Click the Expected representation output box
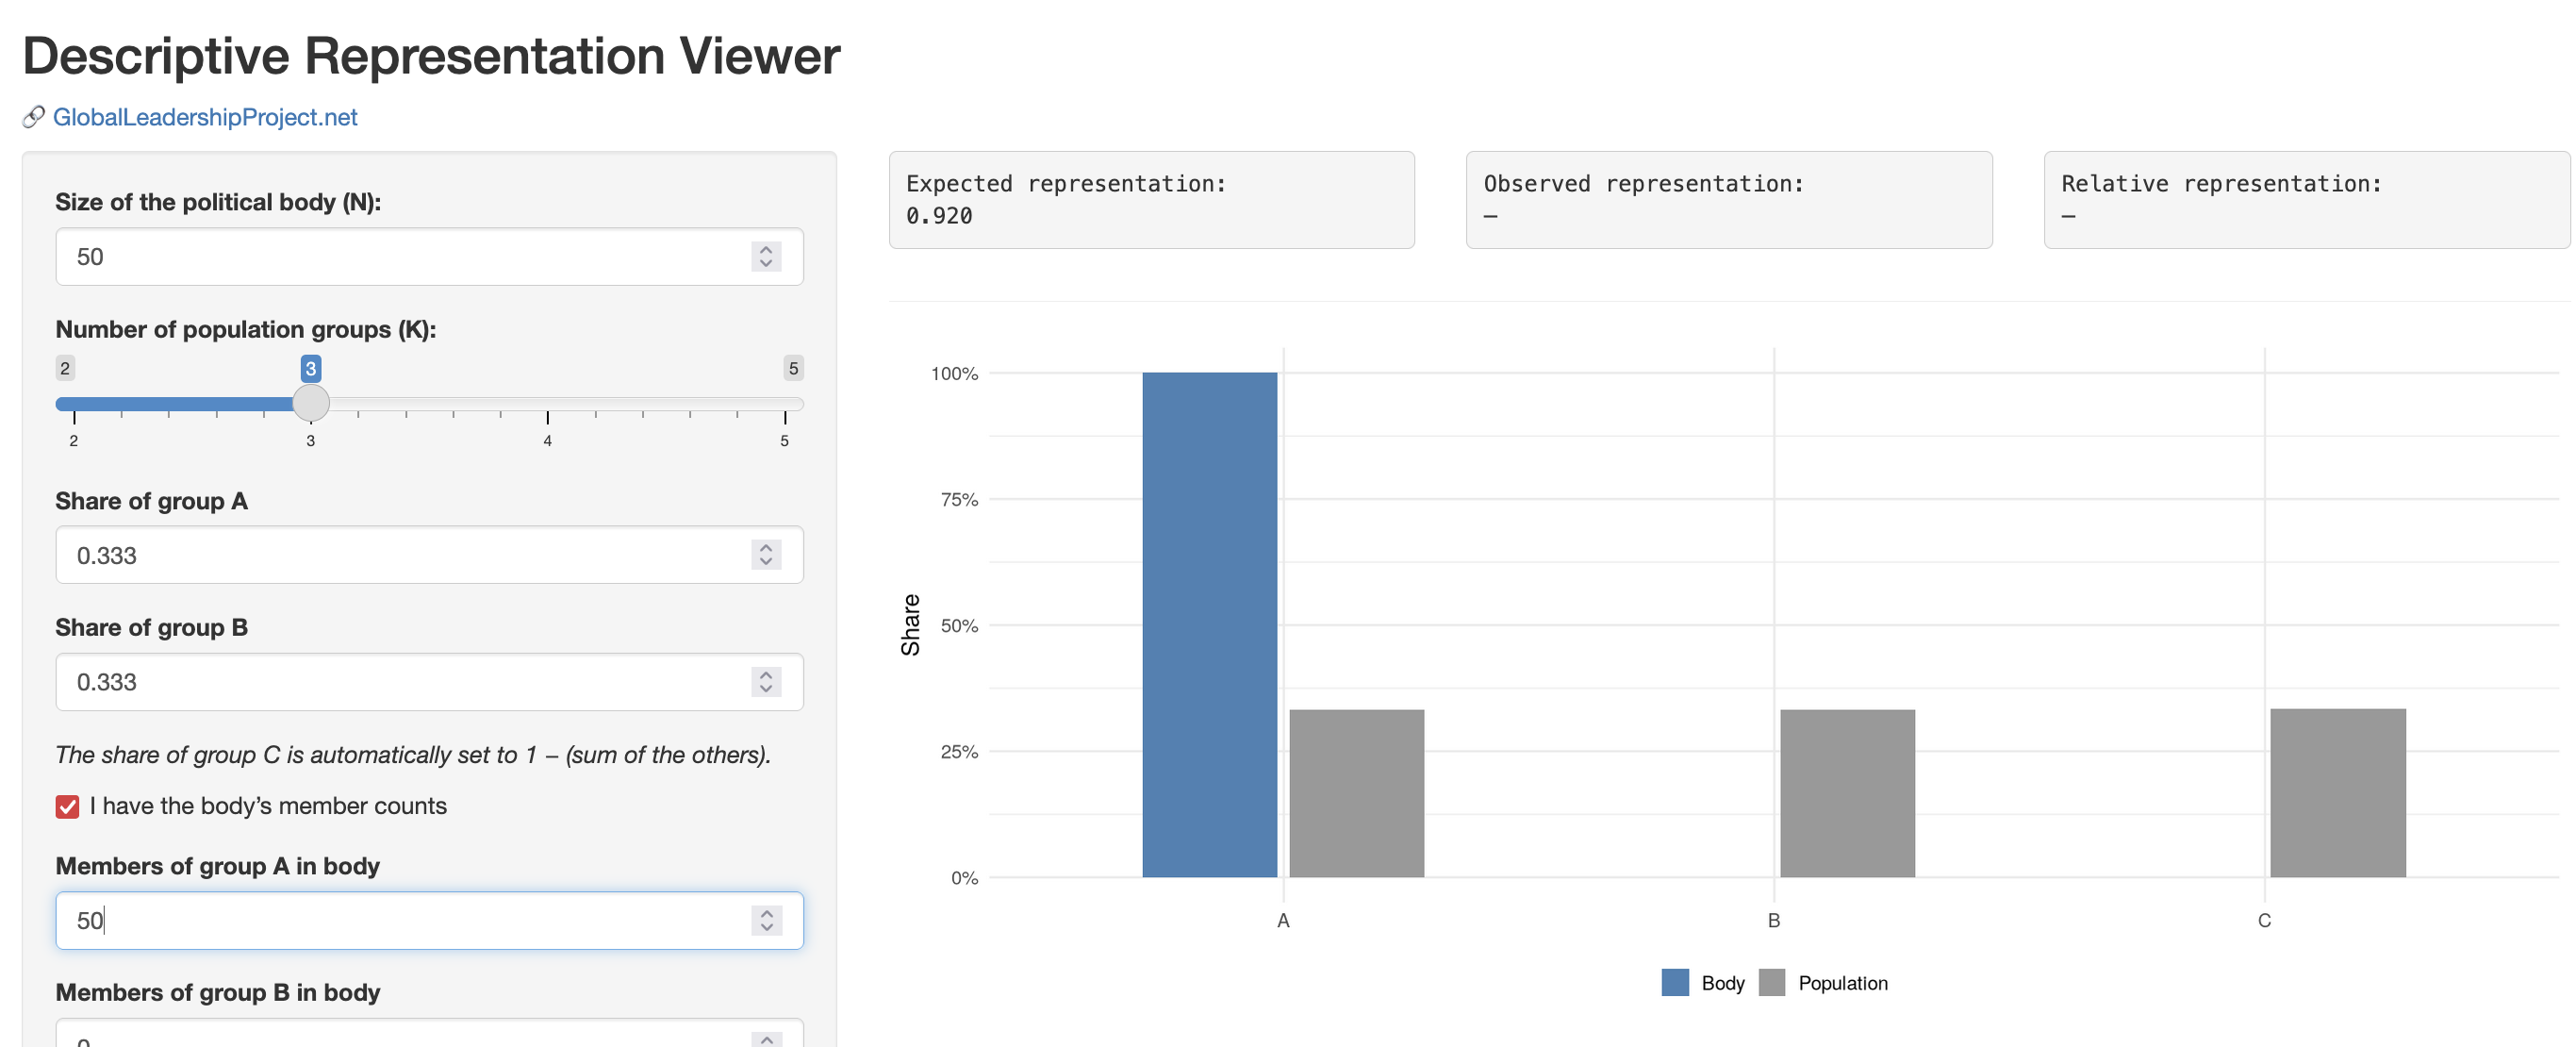Viewport: 2576px width, 1047px height. pyautogui.click(x=1151, y=200)
